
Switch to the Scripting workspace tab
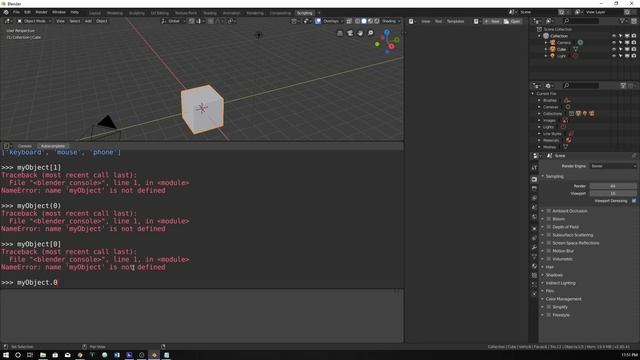[x=304, y=13]
